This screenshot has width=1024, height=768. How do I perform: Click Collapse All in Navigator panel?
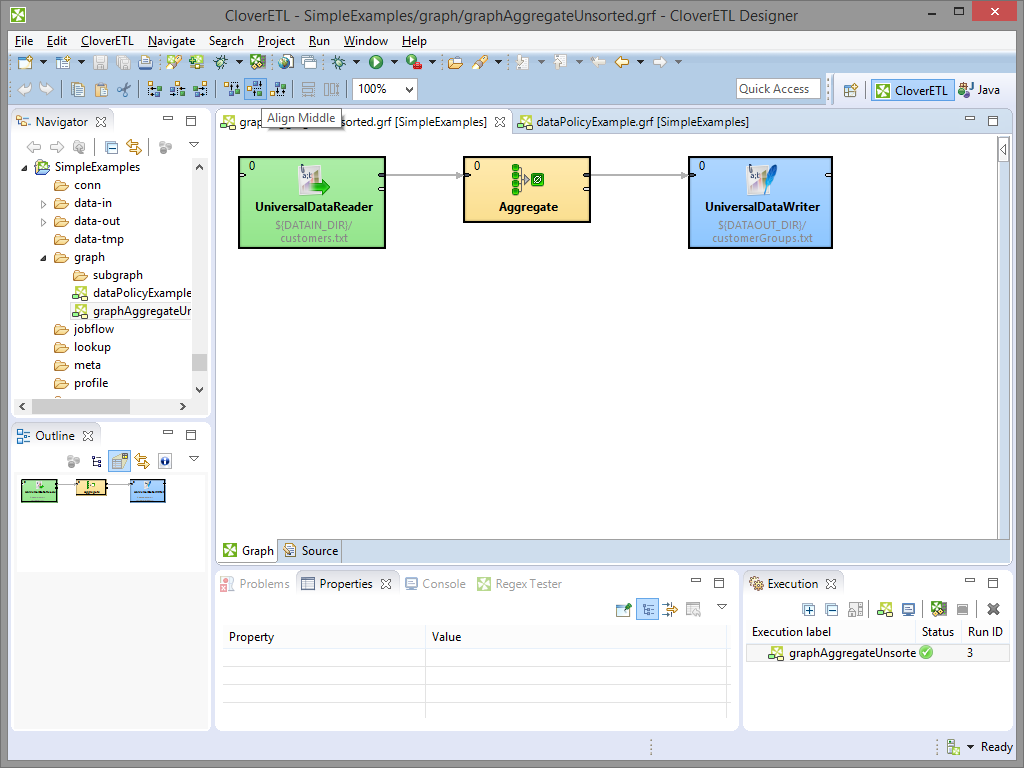point(112,147)
